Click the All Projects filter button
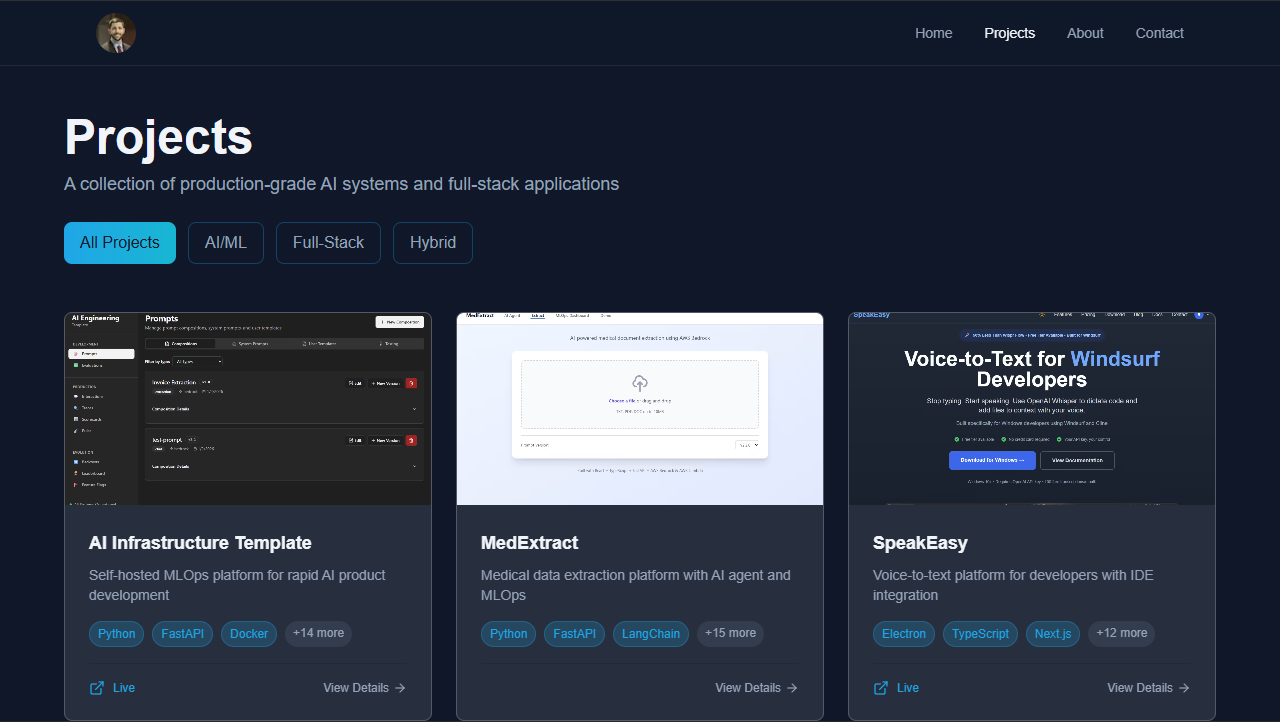1280x722 pixels. tap(119, 242)
